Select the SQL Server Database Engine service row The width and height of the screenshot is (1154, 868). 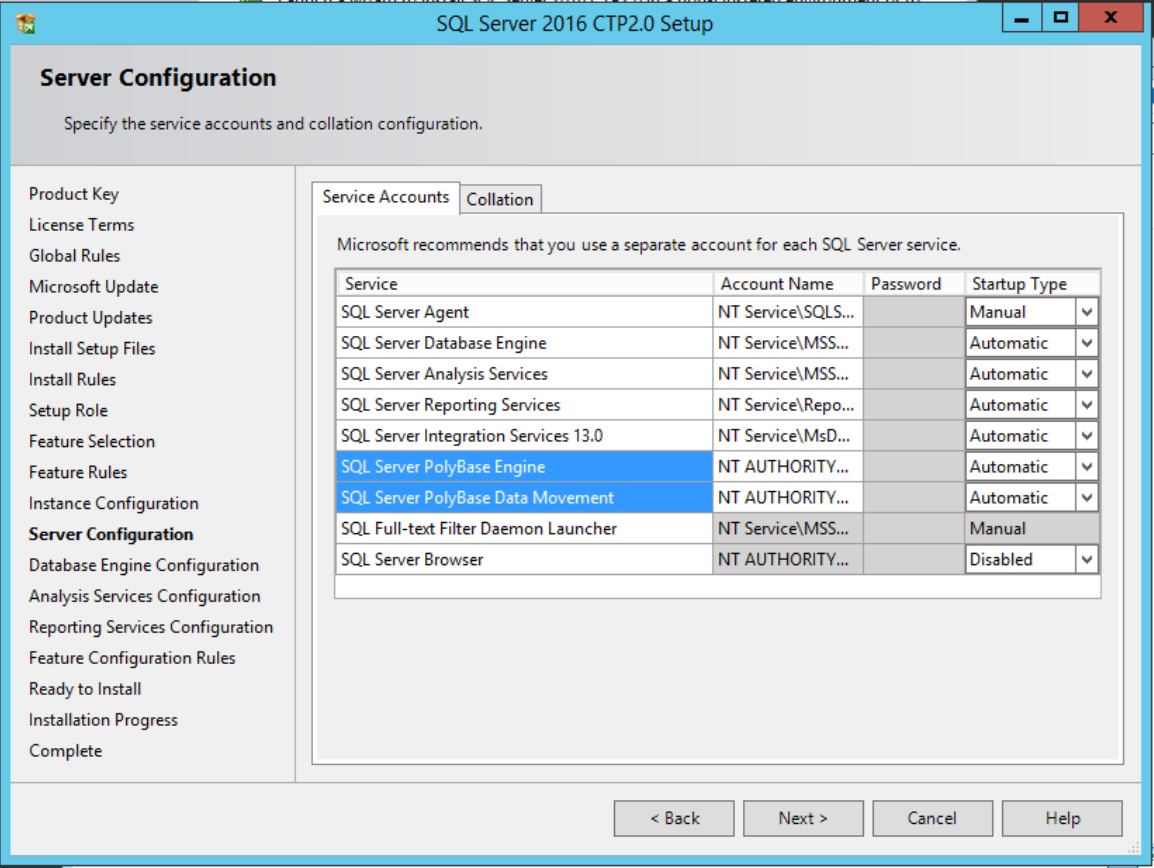coord(524,343)
